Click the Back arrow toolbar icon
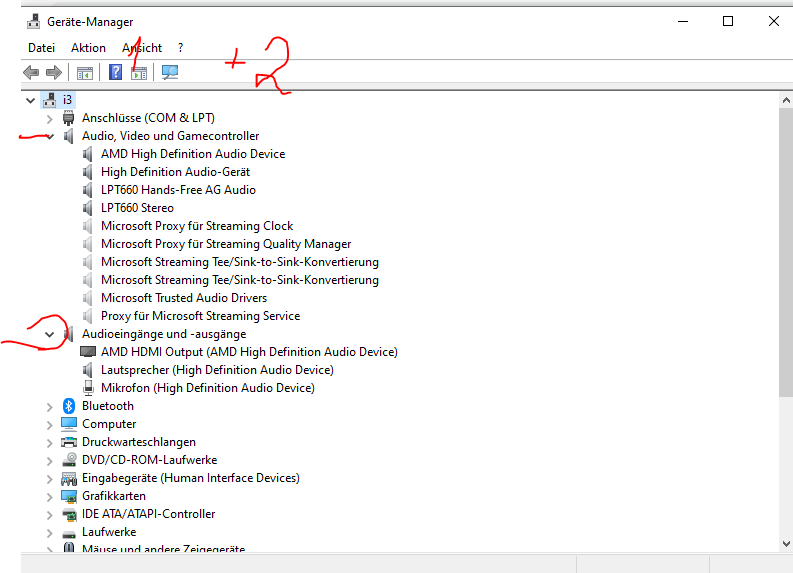 coord(31,73)
